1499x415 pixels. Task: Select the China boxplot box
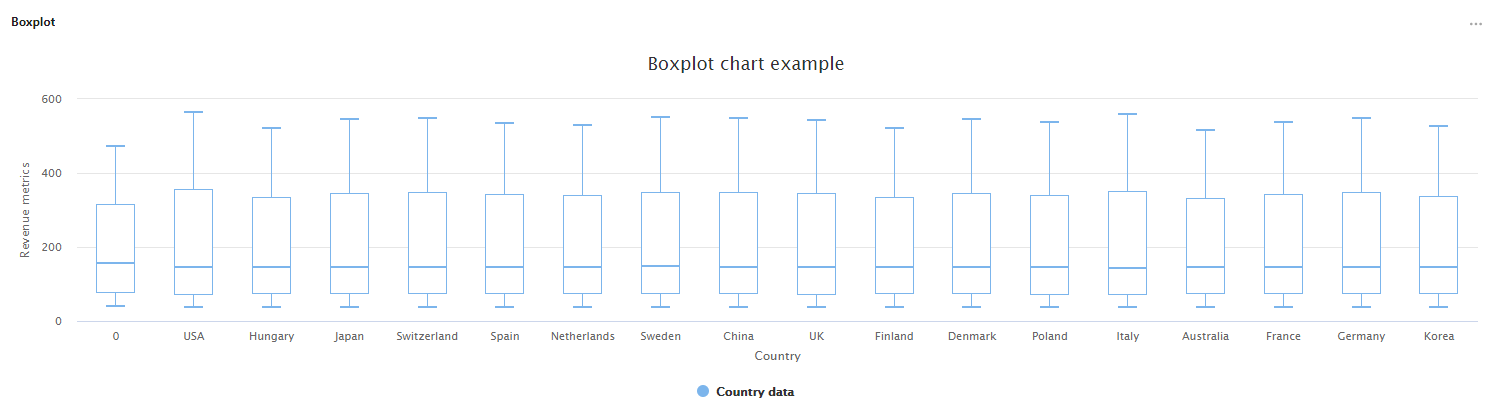tap(738, 242)
